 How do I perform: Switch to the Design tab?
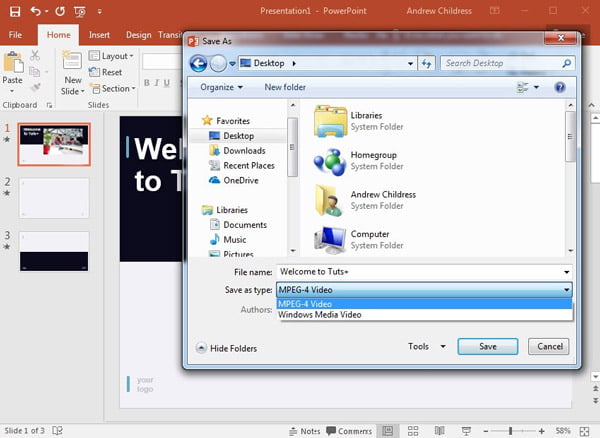139,35
